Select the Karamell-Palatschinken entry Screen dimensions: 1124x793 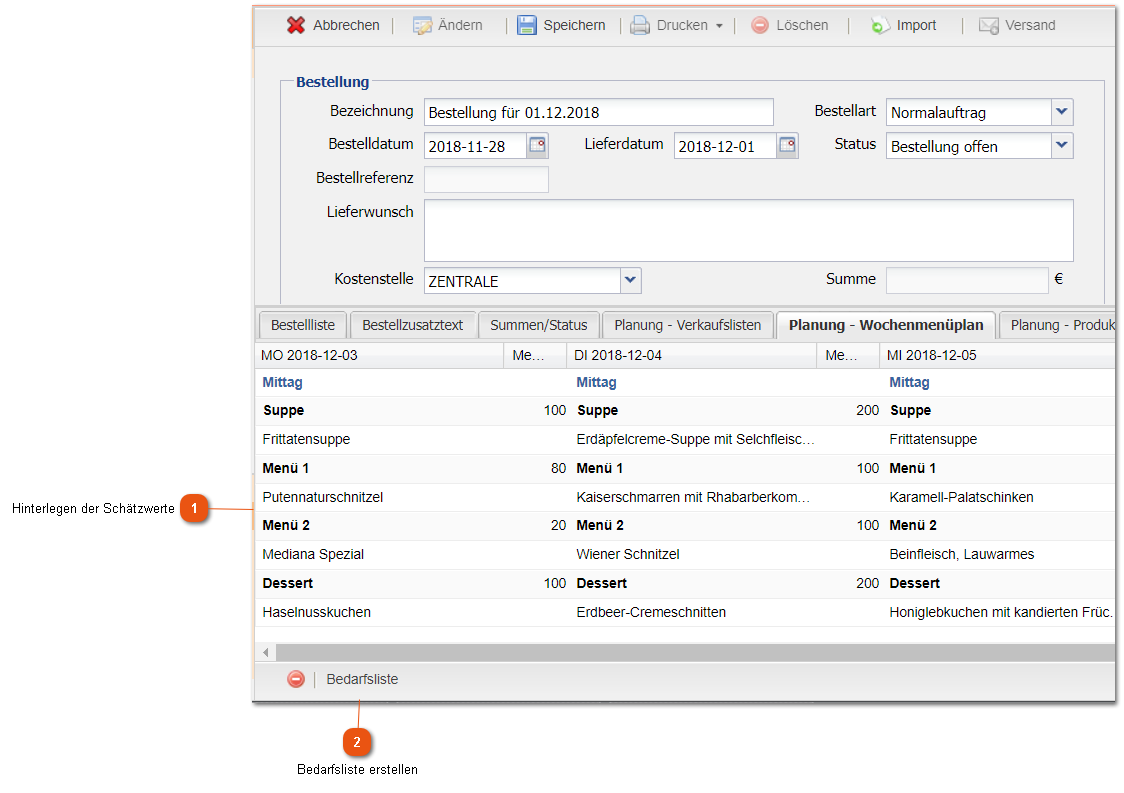[961, 497]
